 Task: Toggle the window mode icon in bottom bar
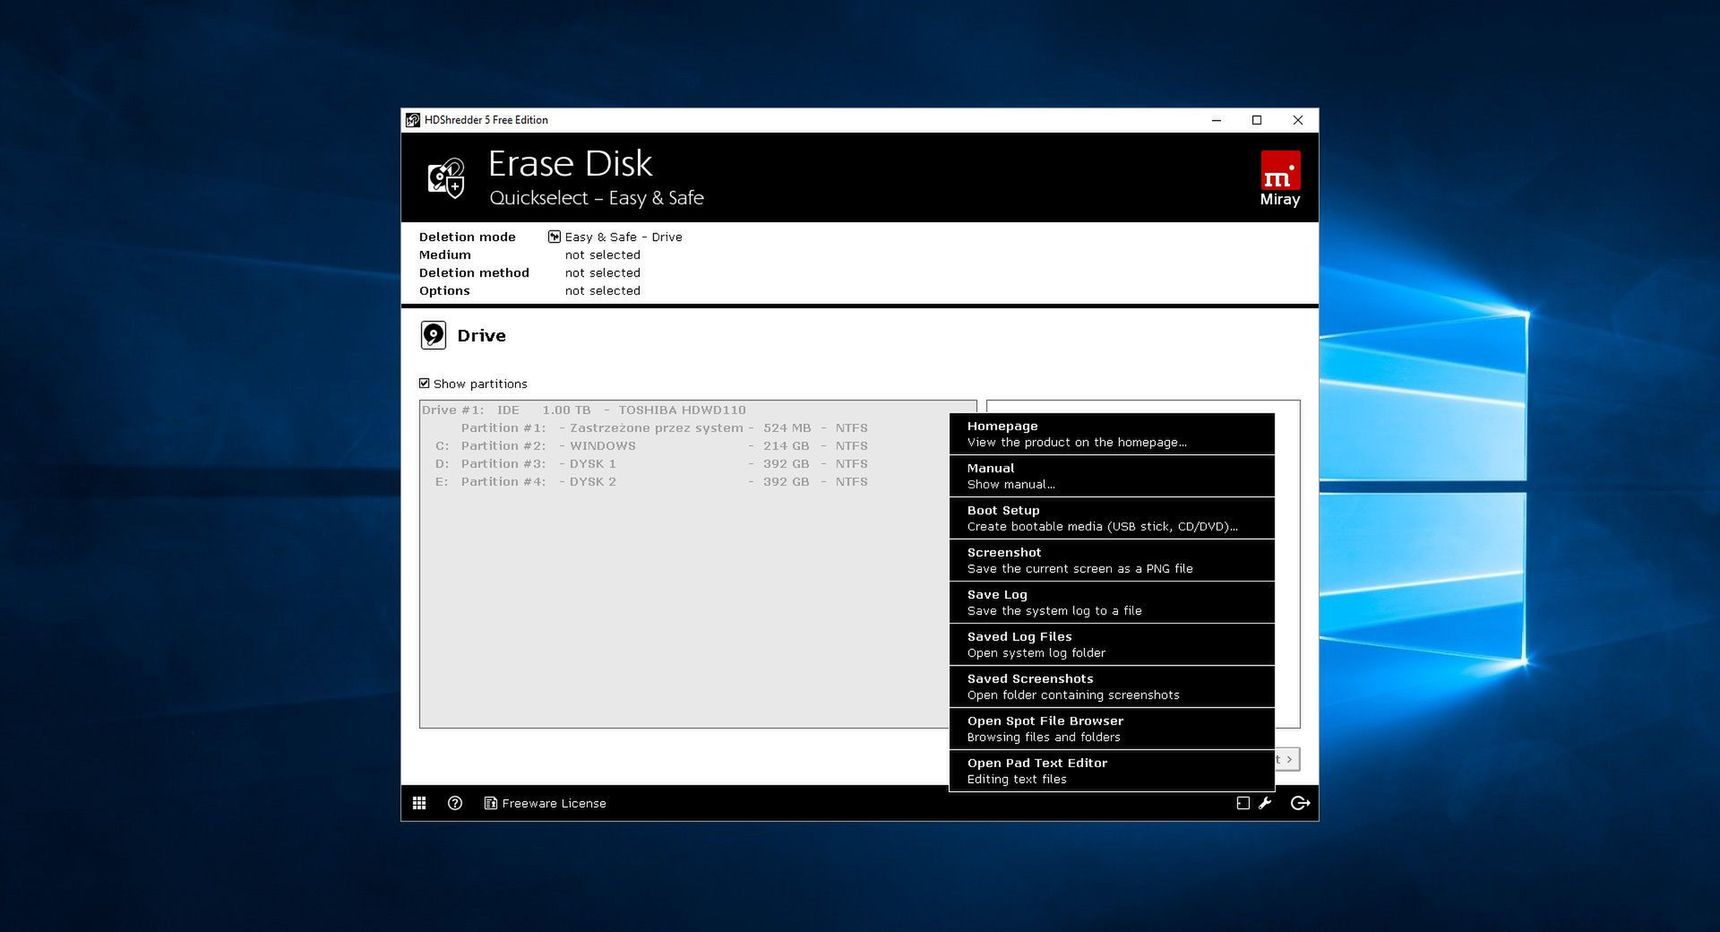point(1243,803)
